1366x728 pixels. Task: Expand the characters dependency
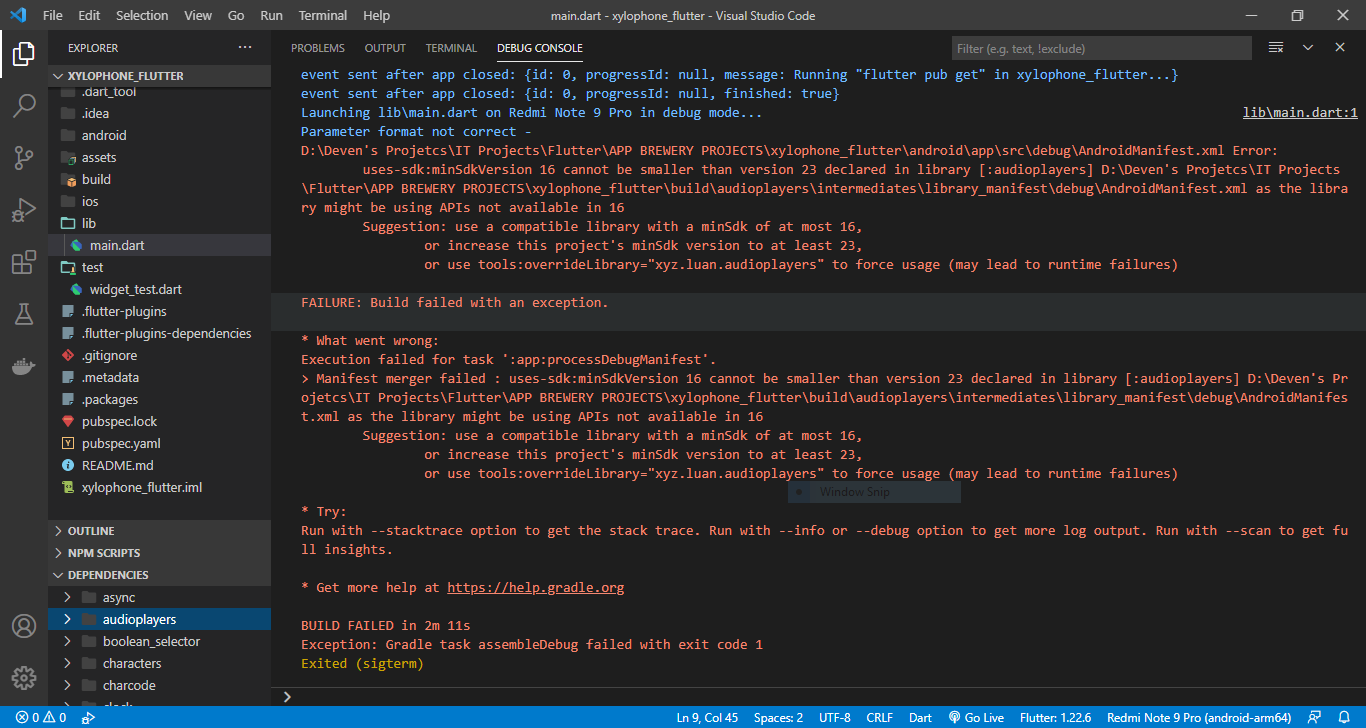pyautogui.click(x=160, y=664)
